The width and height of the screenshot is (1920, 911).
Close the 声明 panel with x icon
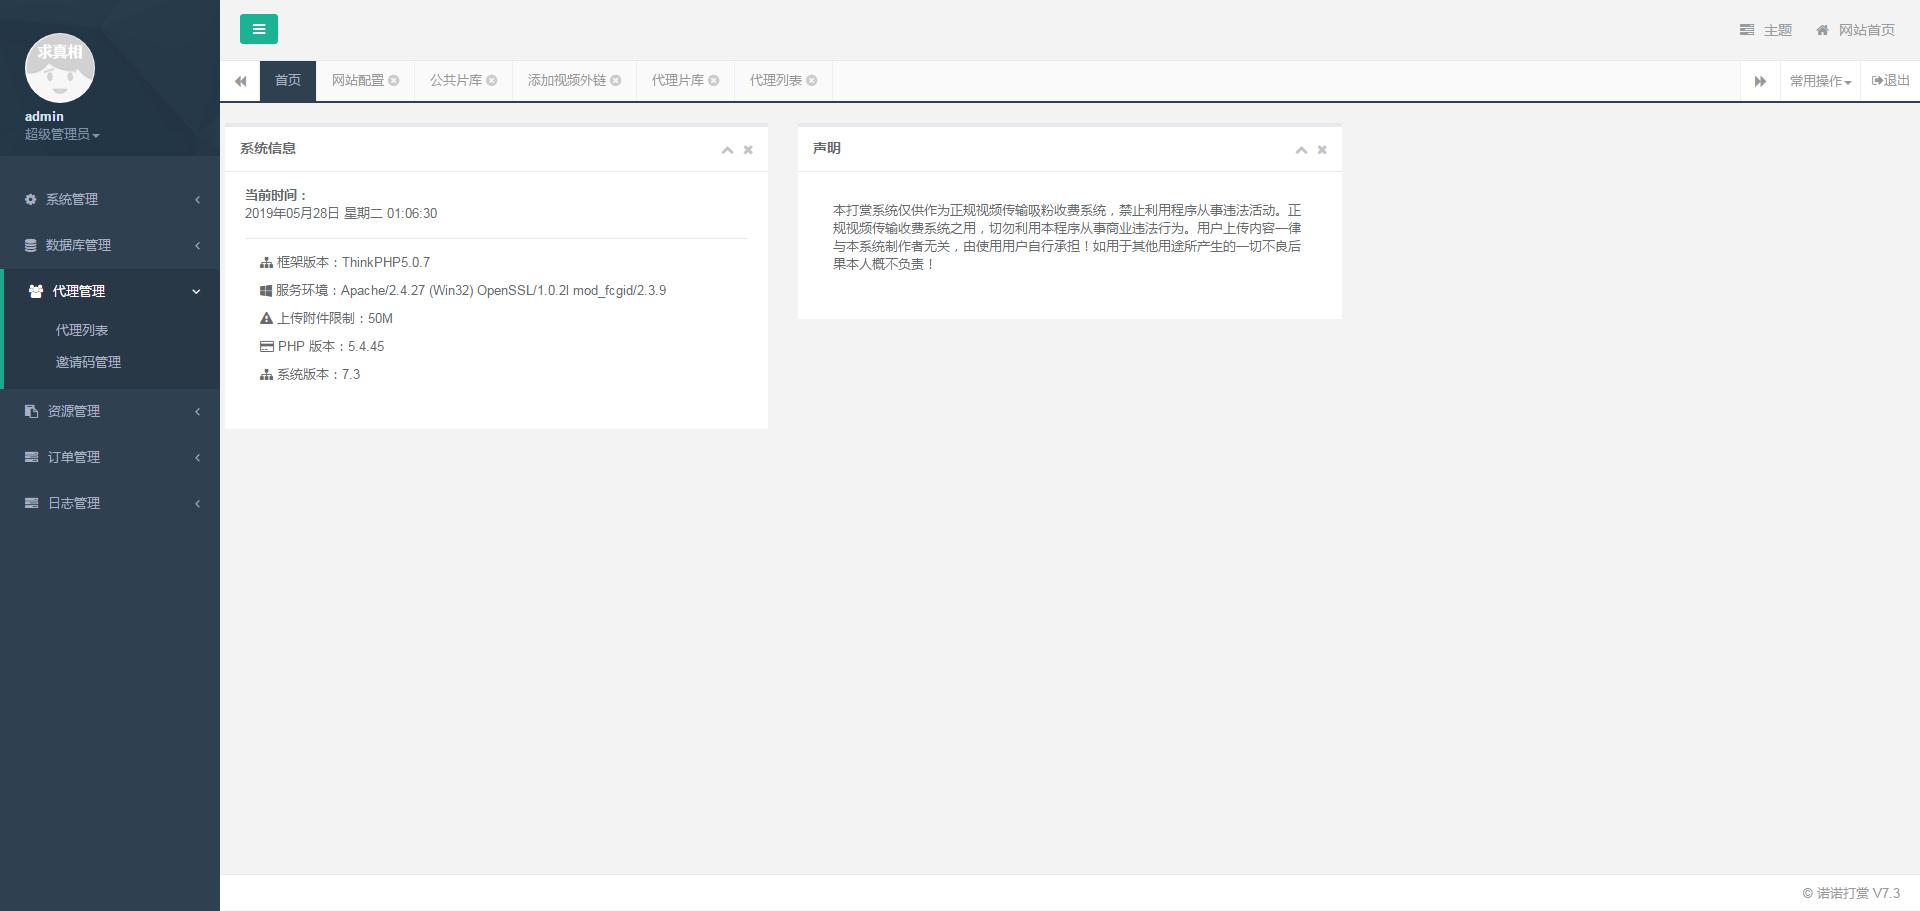tap(1322, 150)
